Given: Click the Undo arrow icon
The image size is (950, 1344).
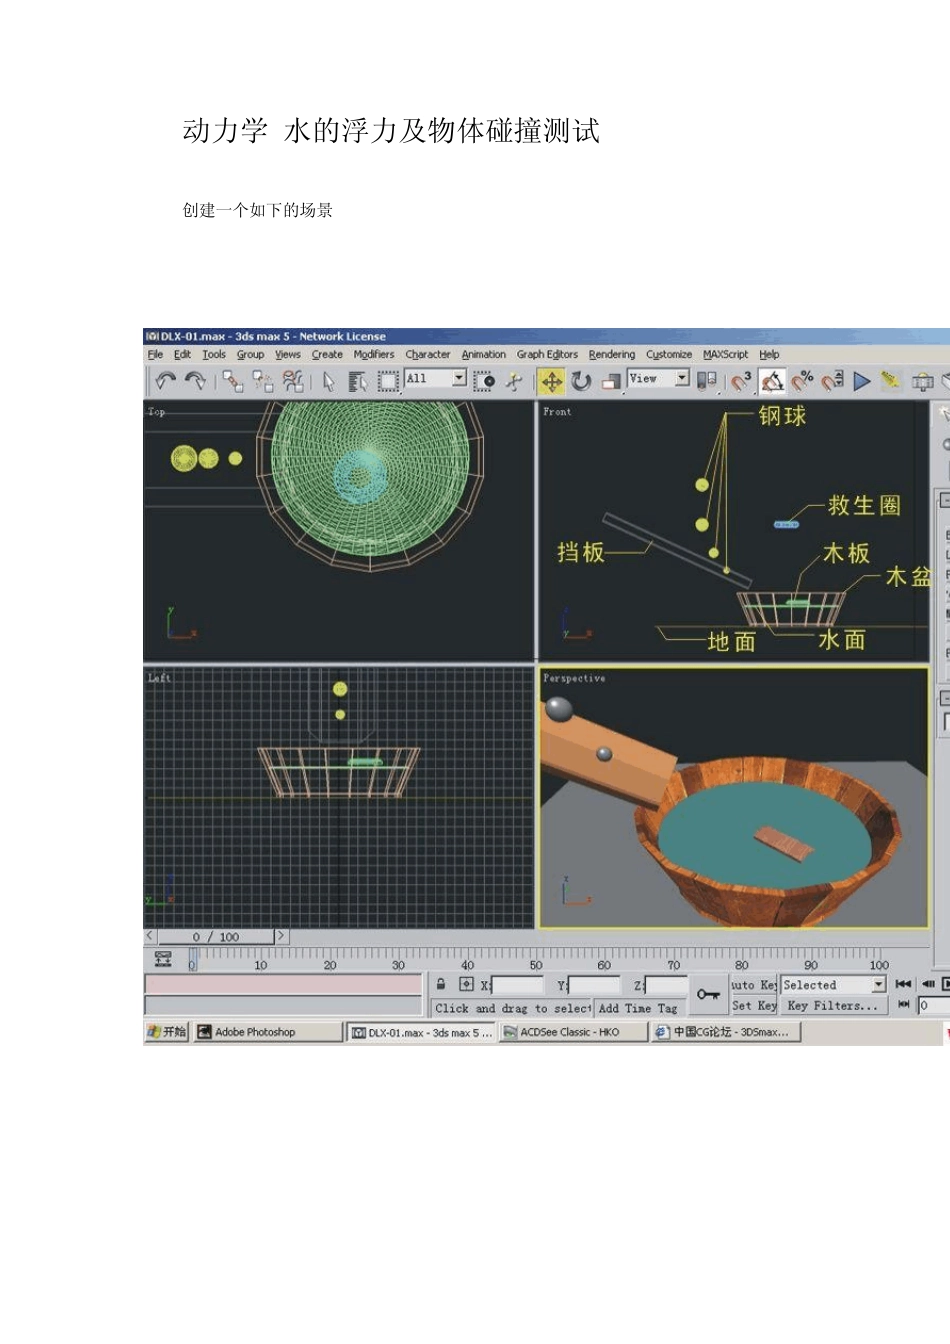Looking at the screenshot, I should click(x=166, y=381).
